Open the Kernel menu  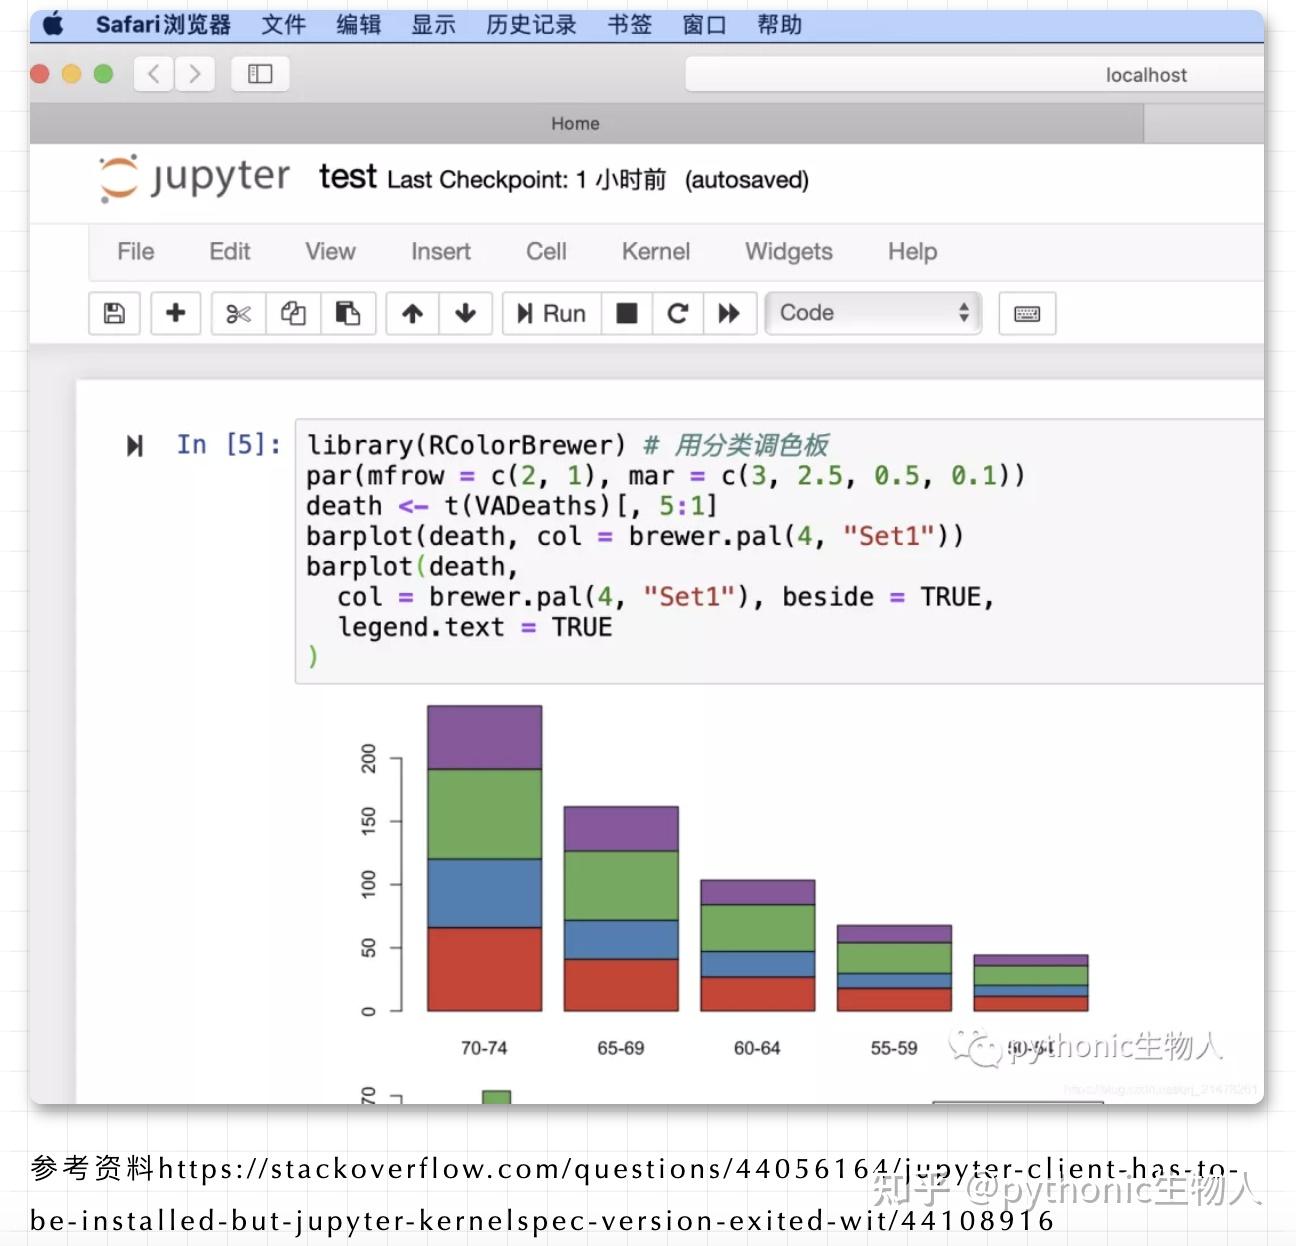click(x=655, y=252)
